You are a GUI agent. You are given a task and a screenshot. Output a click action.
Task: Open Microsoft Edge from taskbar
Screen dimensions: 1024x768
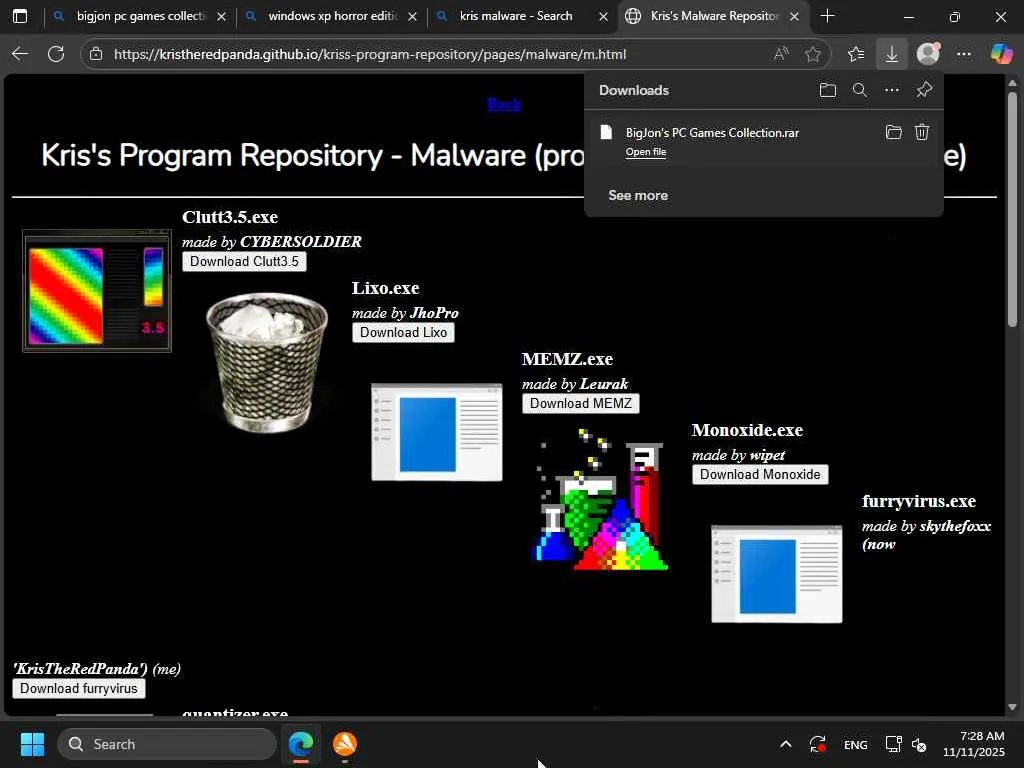point(301,744)
